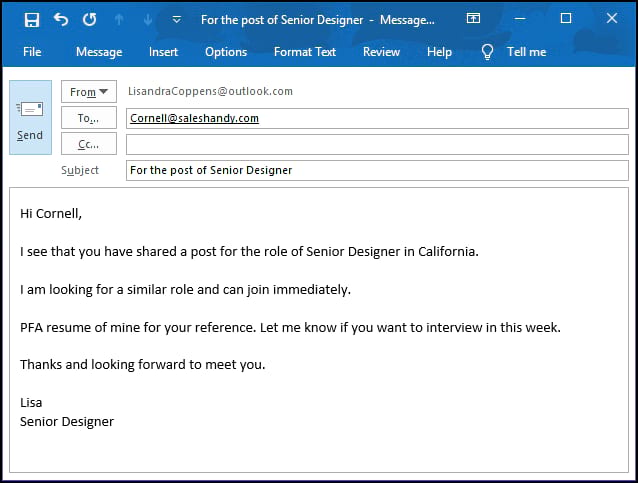638x483 pixels.
Task: Click the Tell me search box
Action: [526, 52]
